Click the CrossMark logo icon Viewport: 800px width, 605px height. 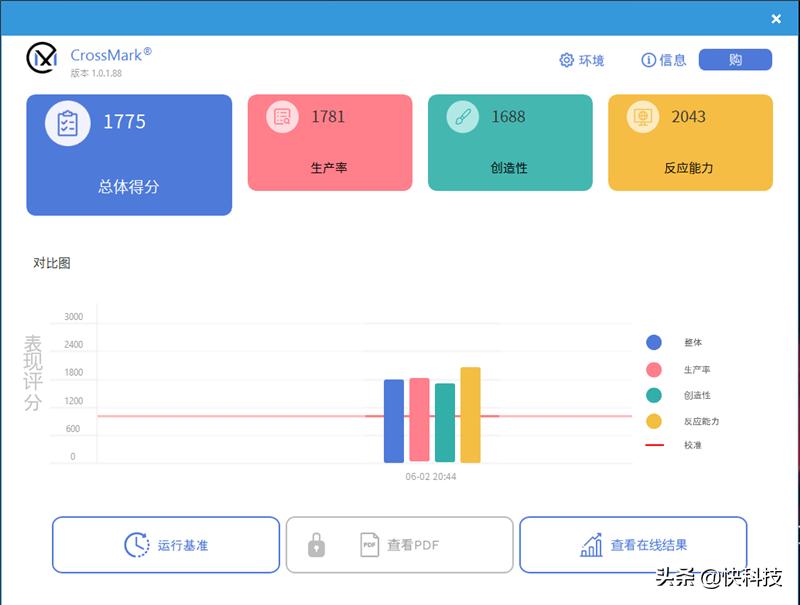pos(41,58)
